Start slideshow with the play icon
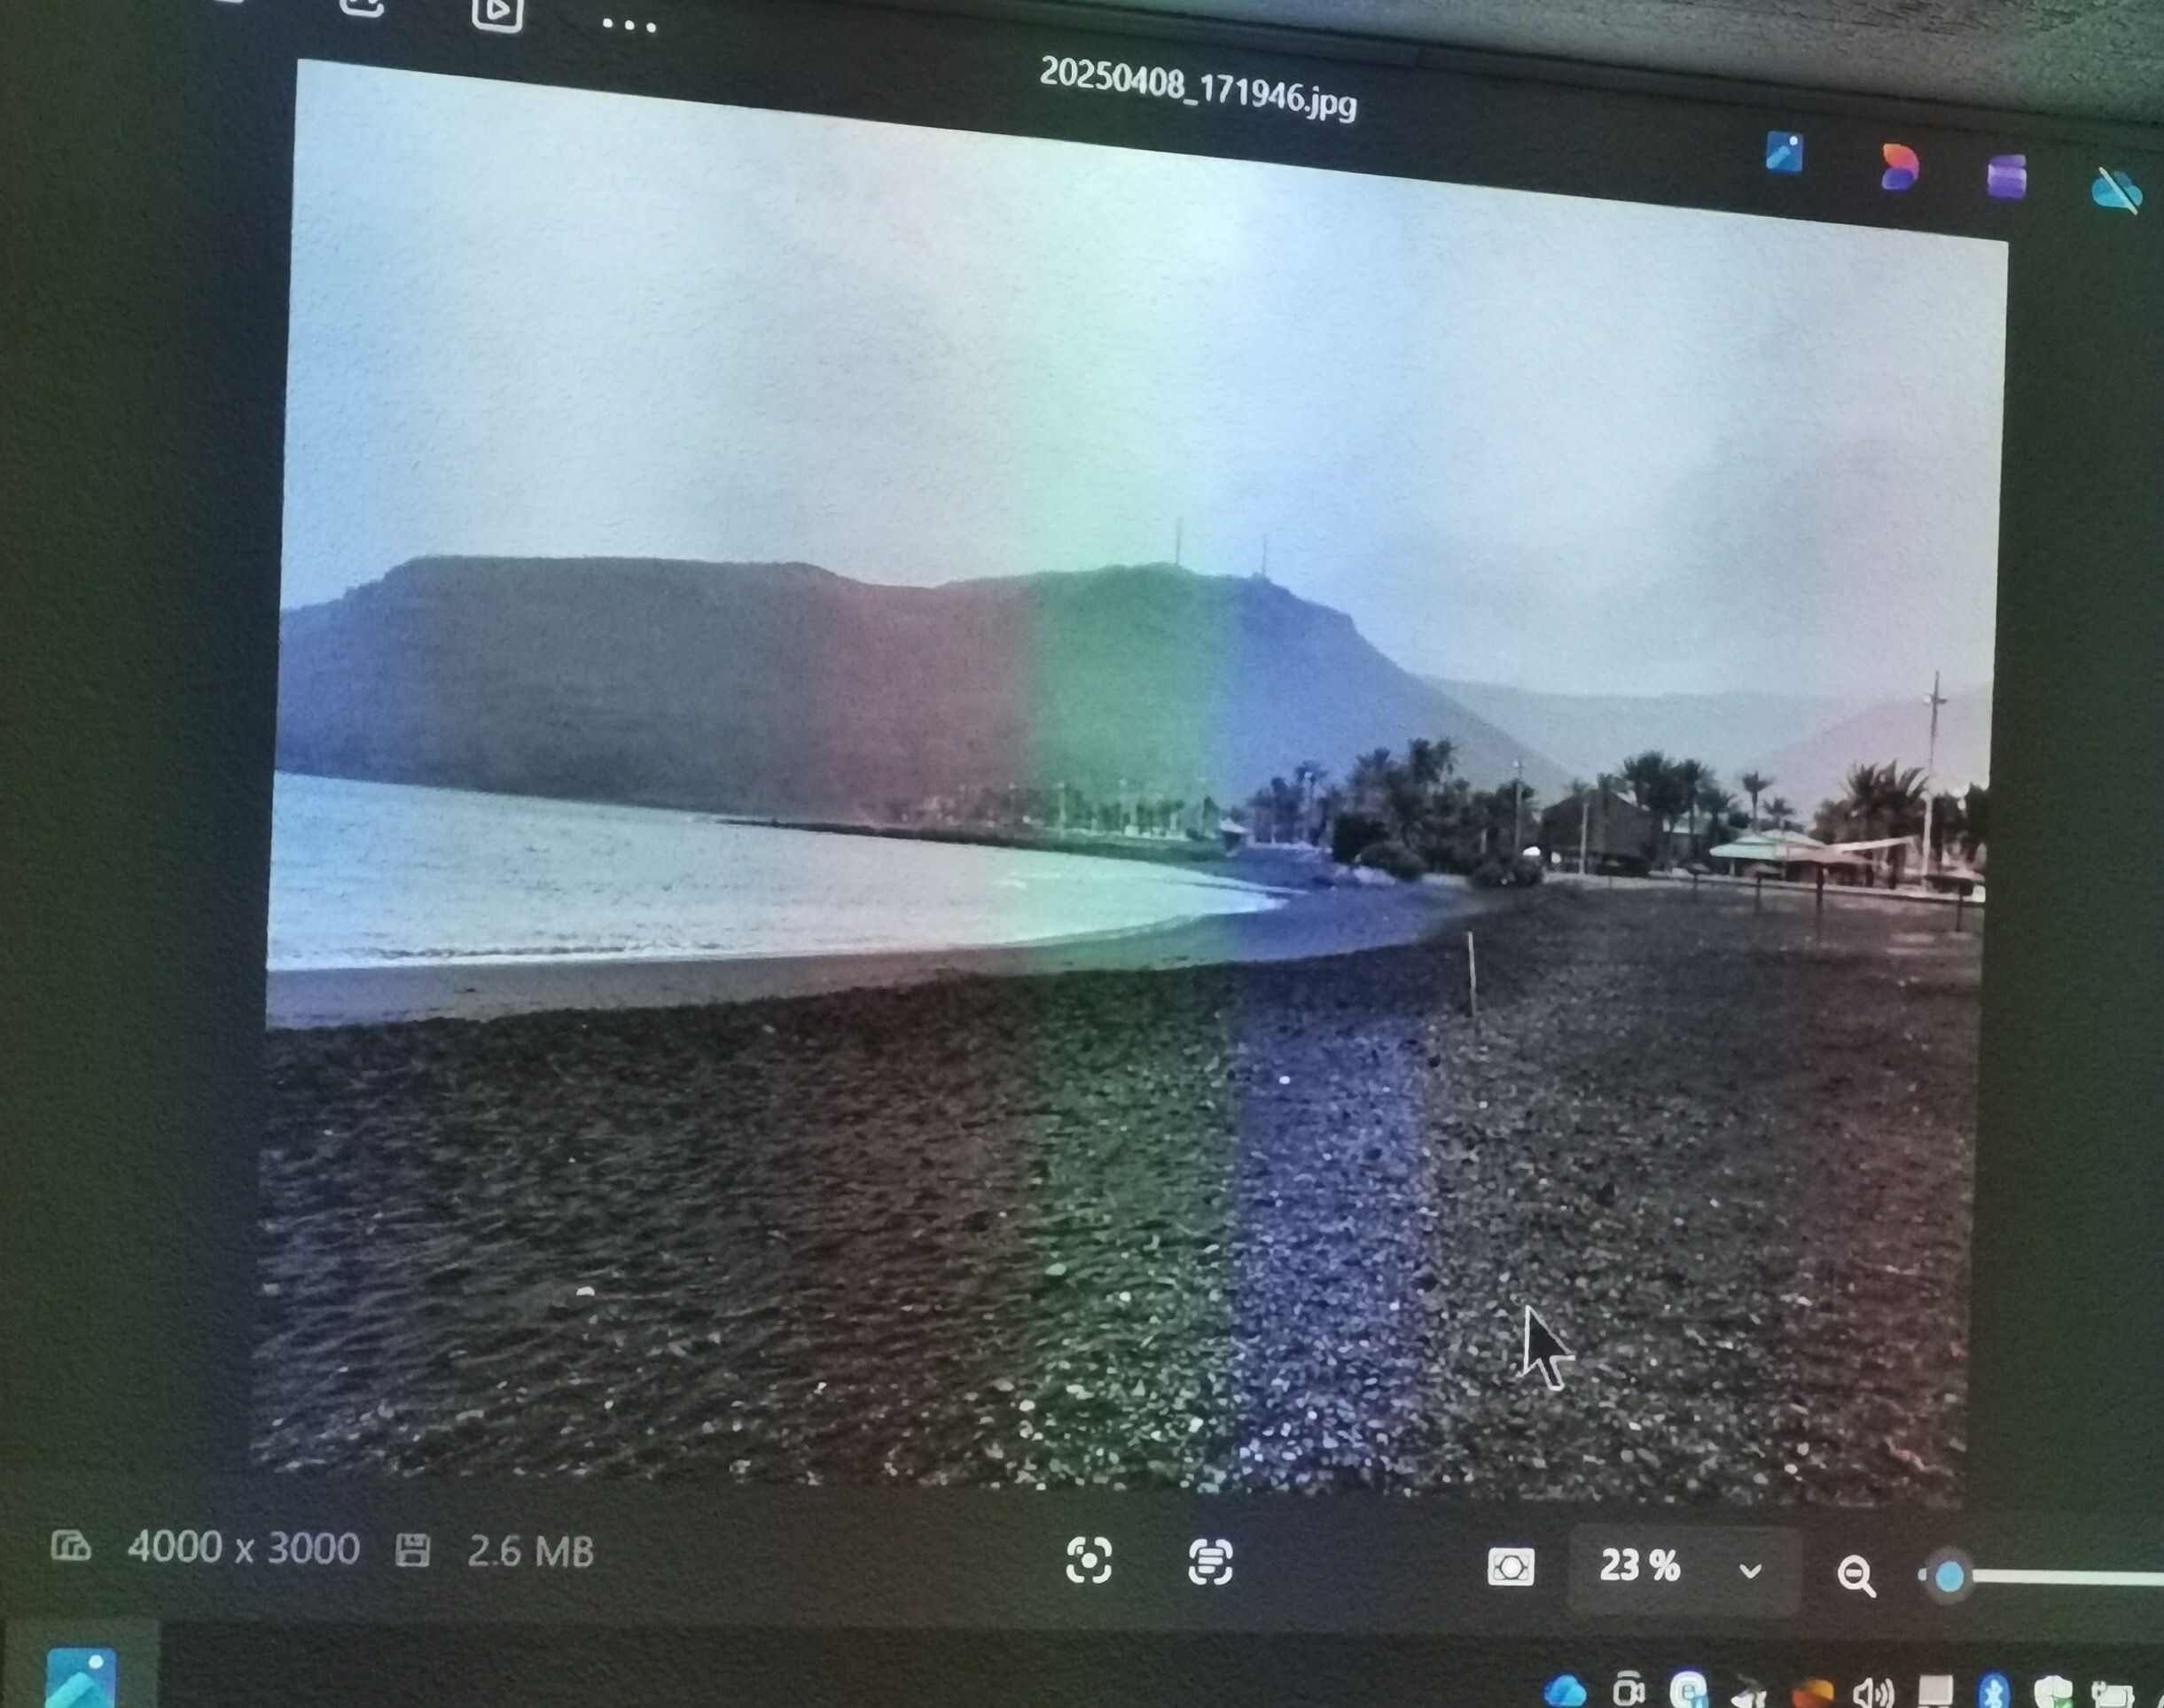This screenshot has width=2164, height=1708. point(497,12)
